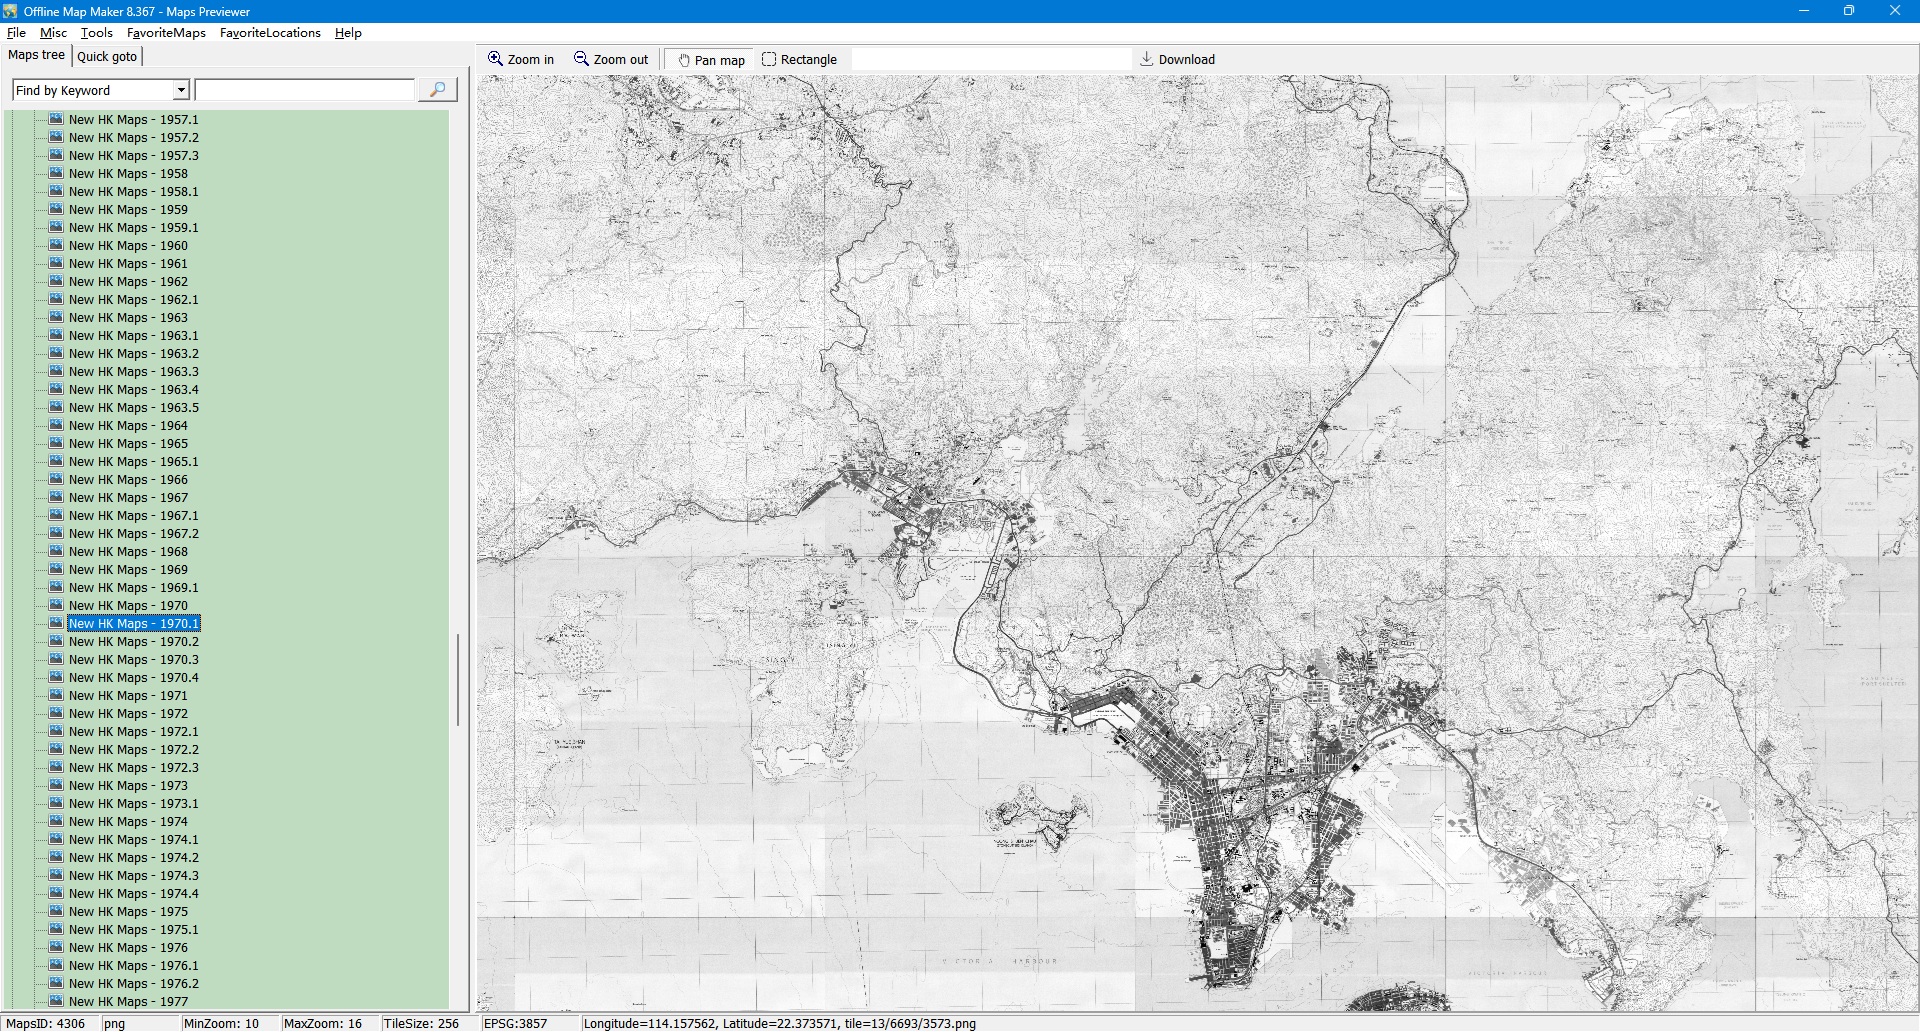This screenshot has width=1920, height=1032.
Task: Select New HK Maps - 1960 entry
Action: point(128,246)
